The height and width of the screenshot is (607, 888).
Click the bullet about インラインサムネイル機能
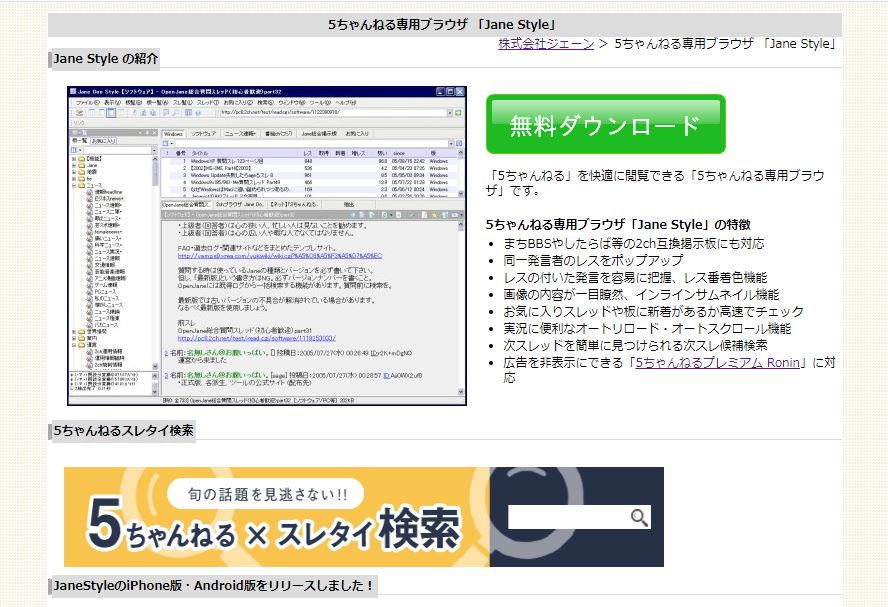tap(641, 294)
